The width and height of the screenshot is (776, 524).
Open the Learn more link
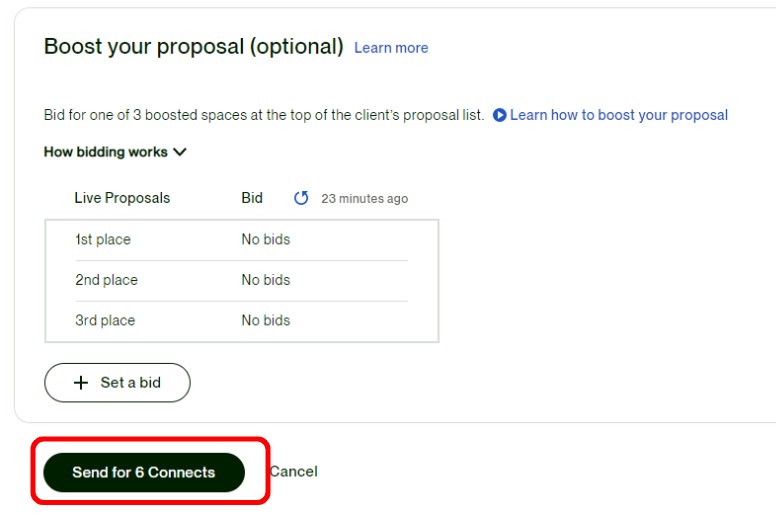(391, 48)
